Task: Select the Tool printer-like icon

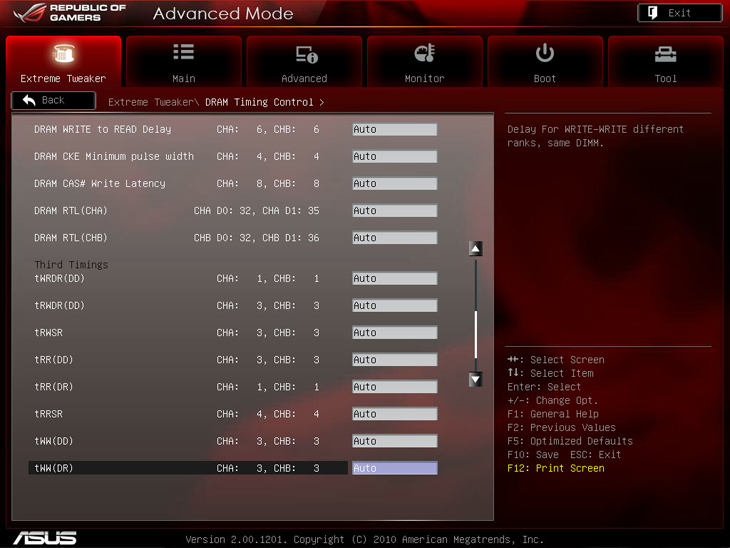Action: (665, 53)
